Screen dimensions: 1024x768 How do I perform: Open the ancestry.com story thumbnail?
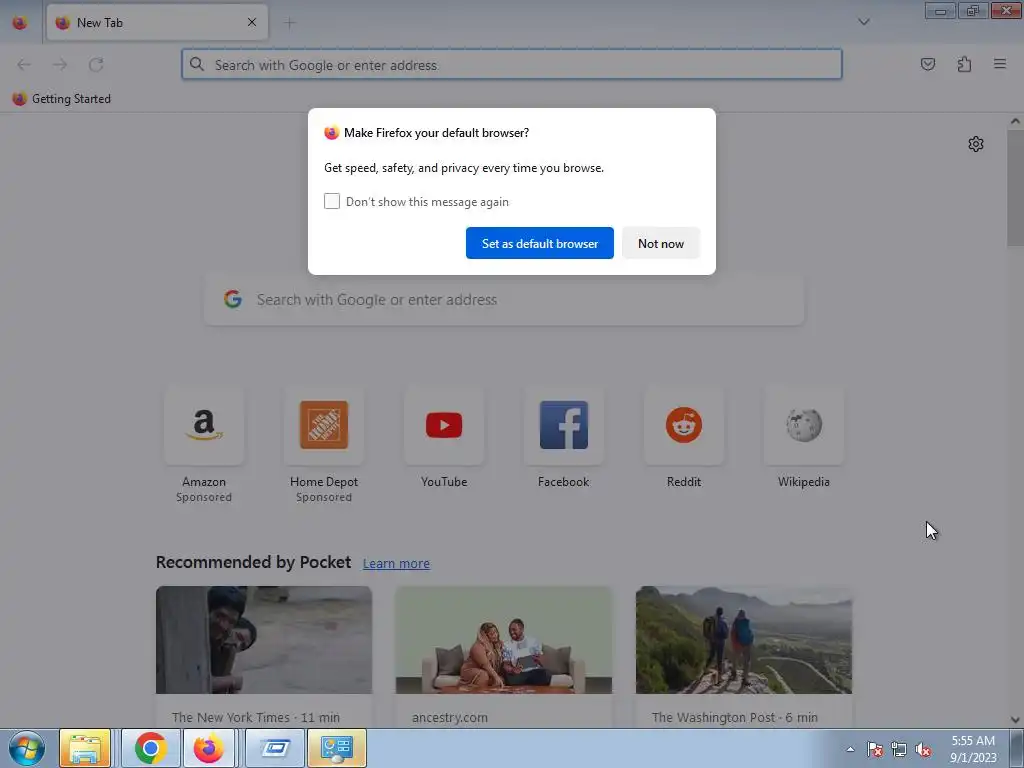point(504,639)
